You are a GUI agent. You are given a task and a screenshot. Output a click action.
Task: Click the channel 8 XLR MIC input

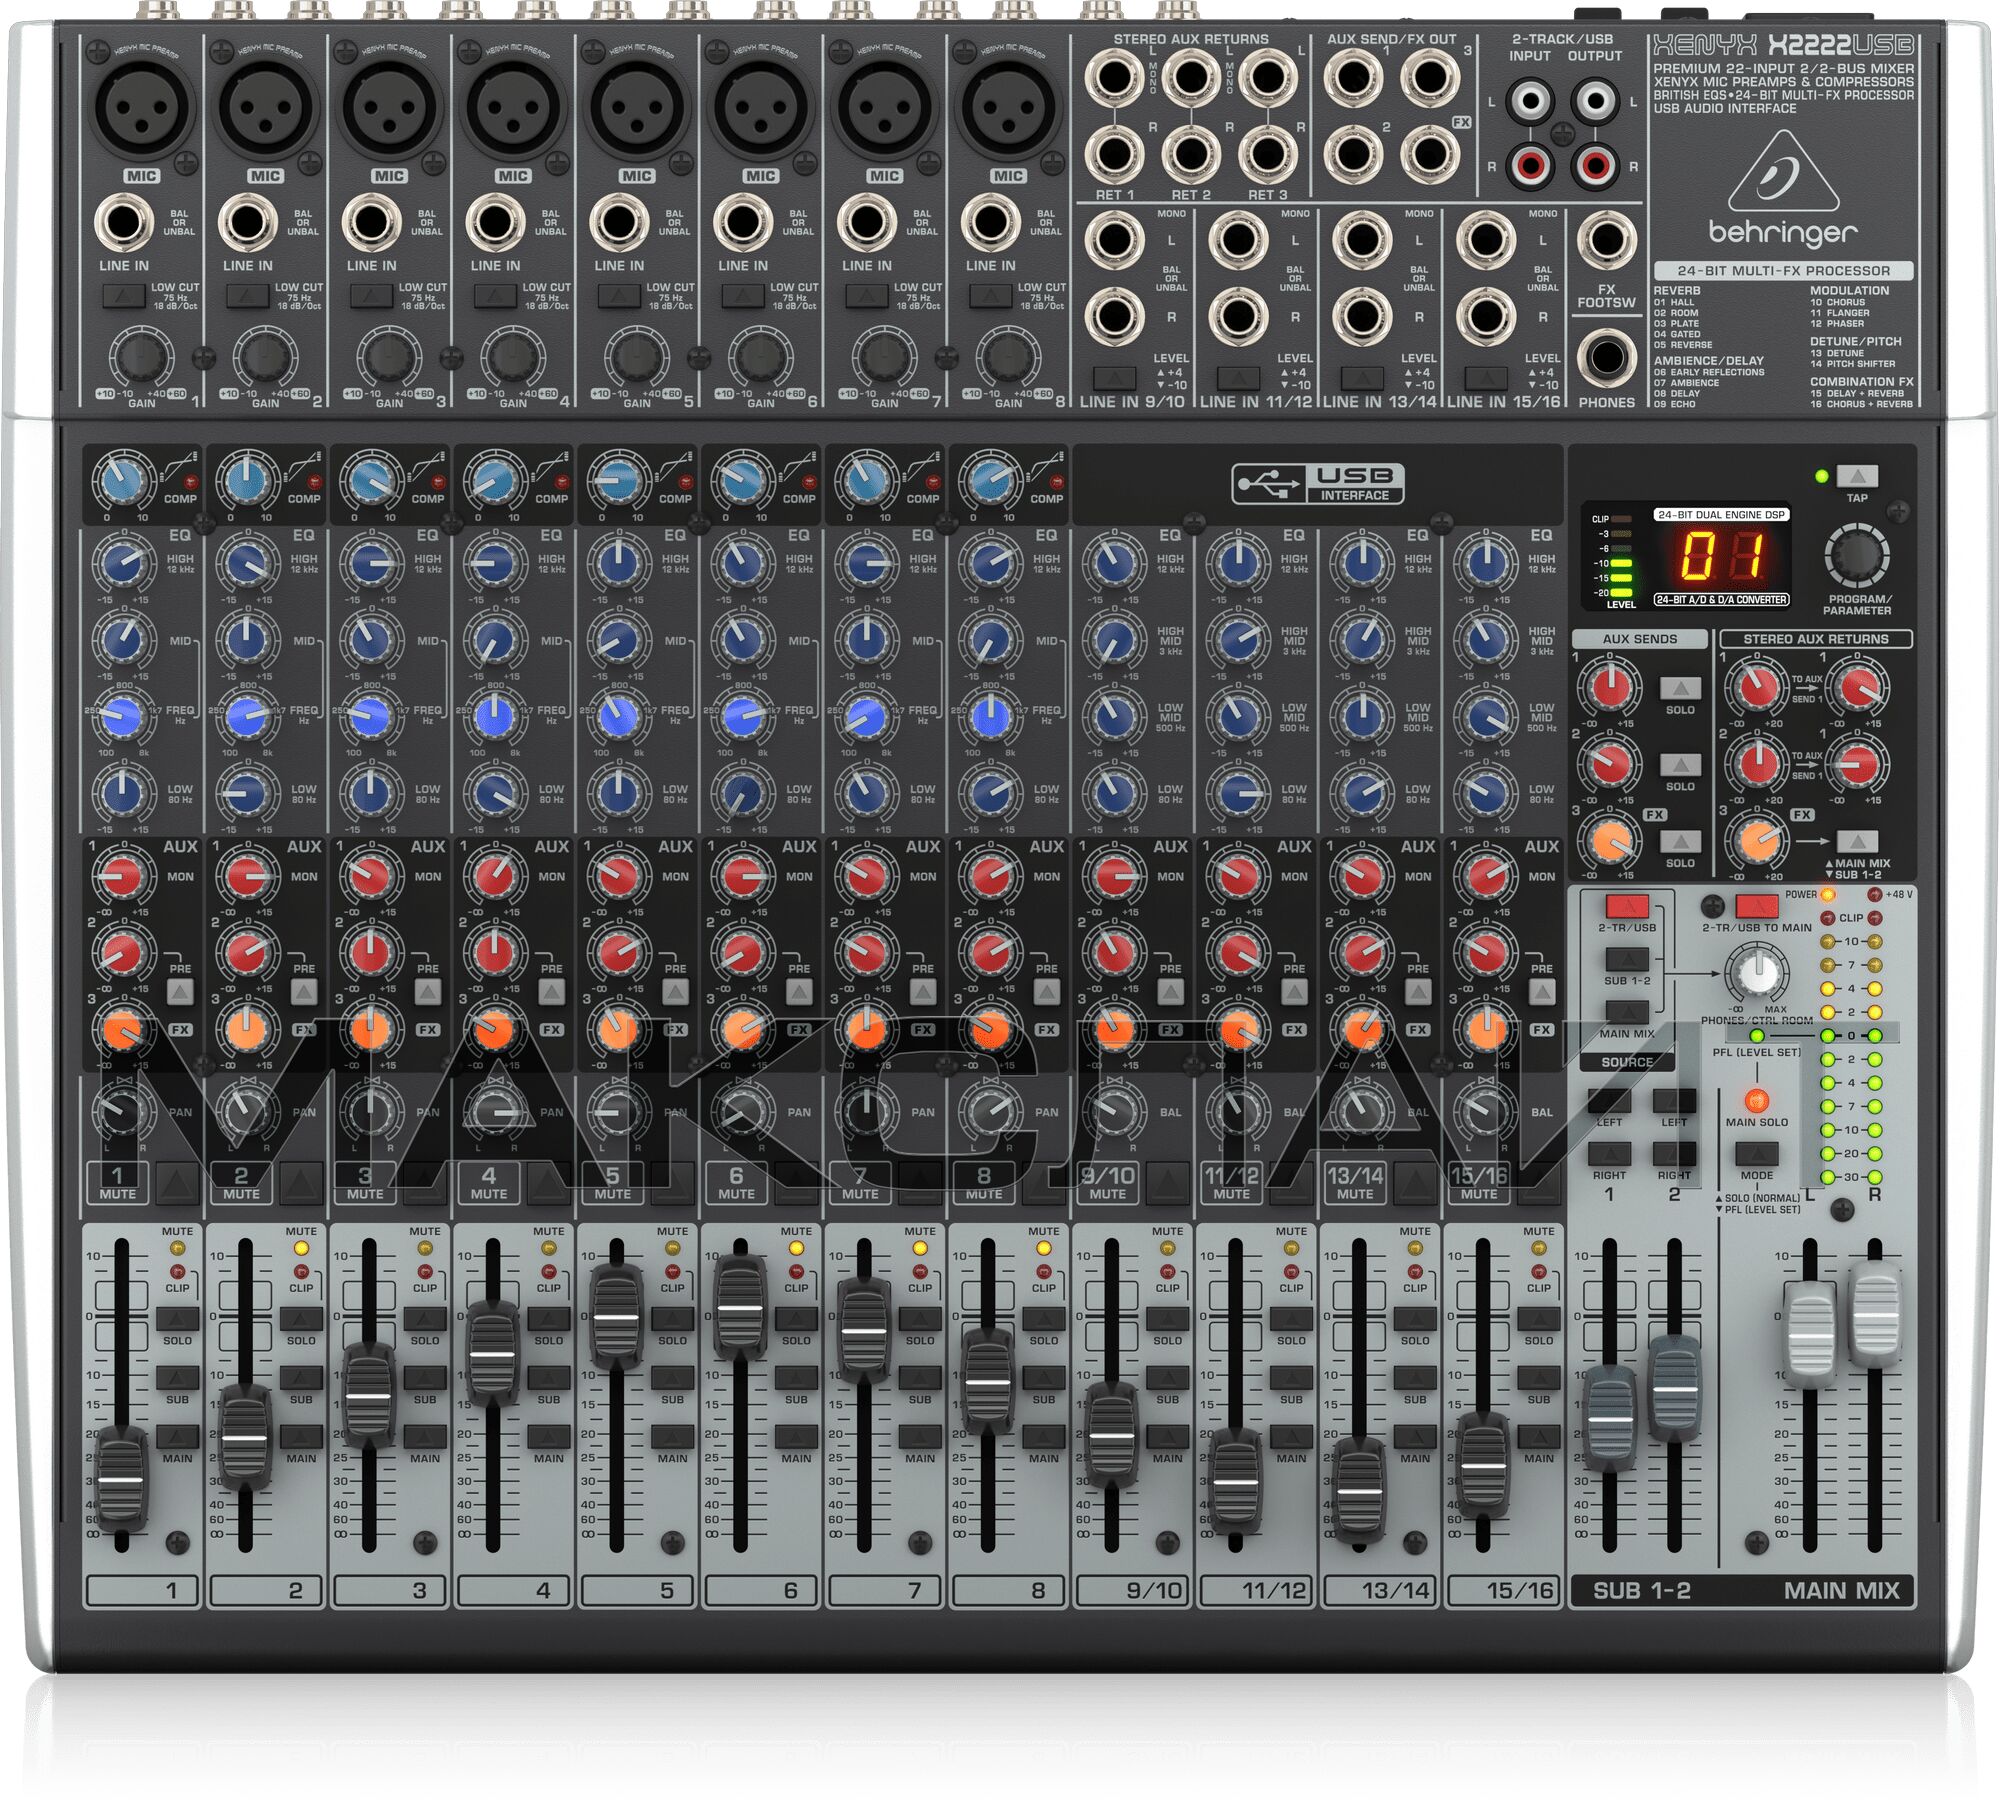[1007, 107]
